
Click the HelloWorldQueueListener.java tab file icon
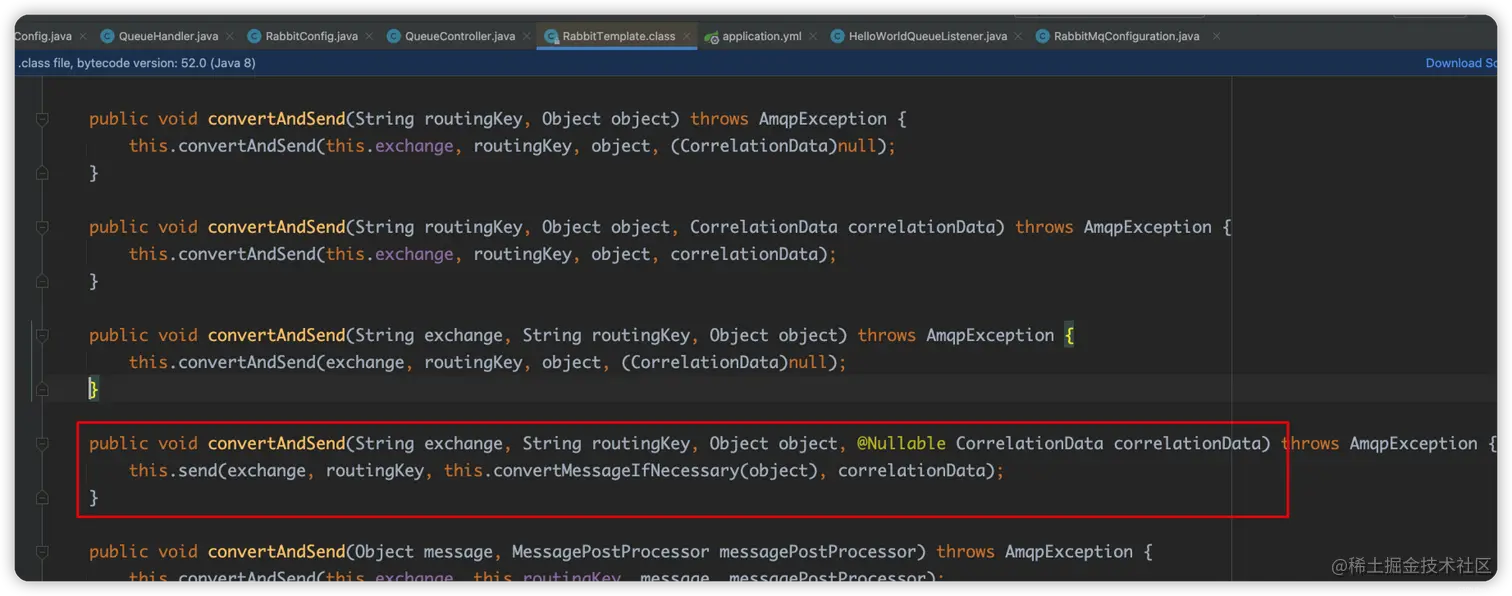pos(837,36)
